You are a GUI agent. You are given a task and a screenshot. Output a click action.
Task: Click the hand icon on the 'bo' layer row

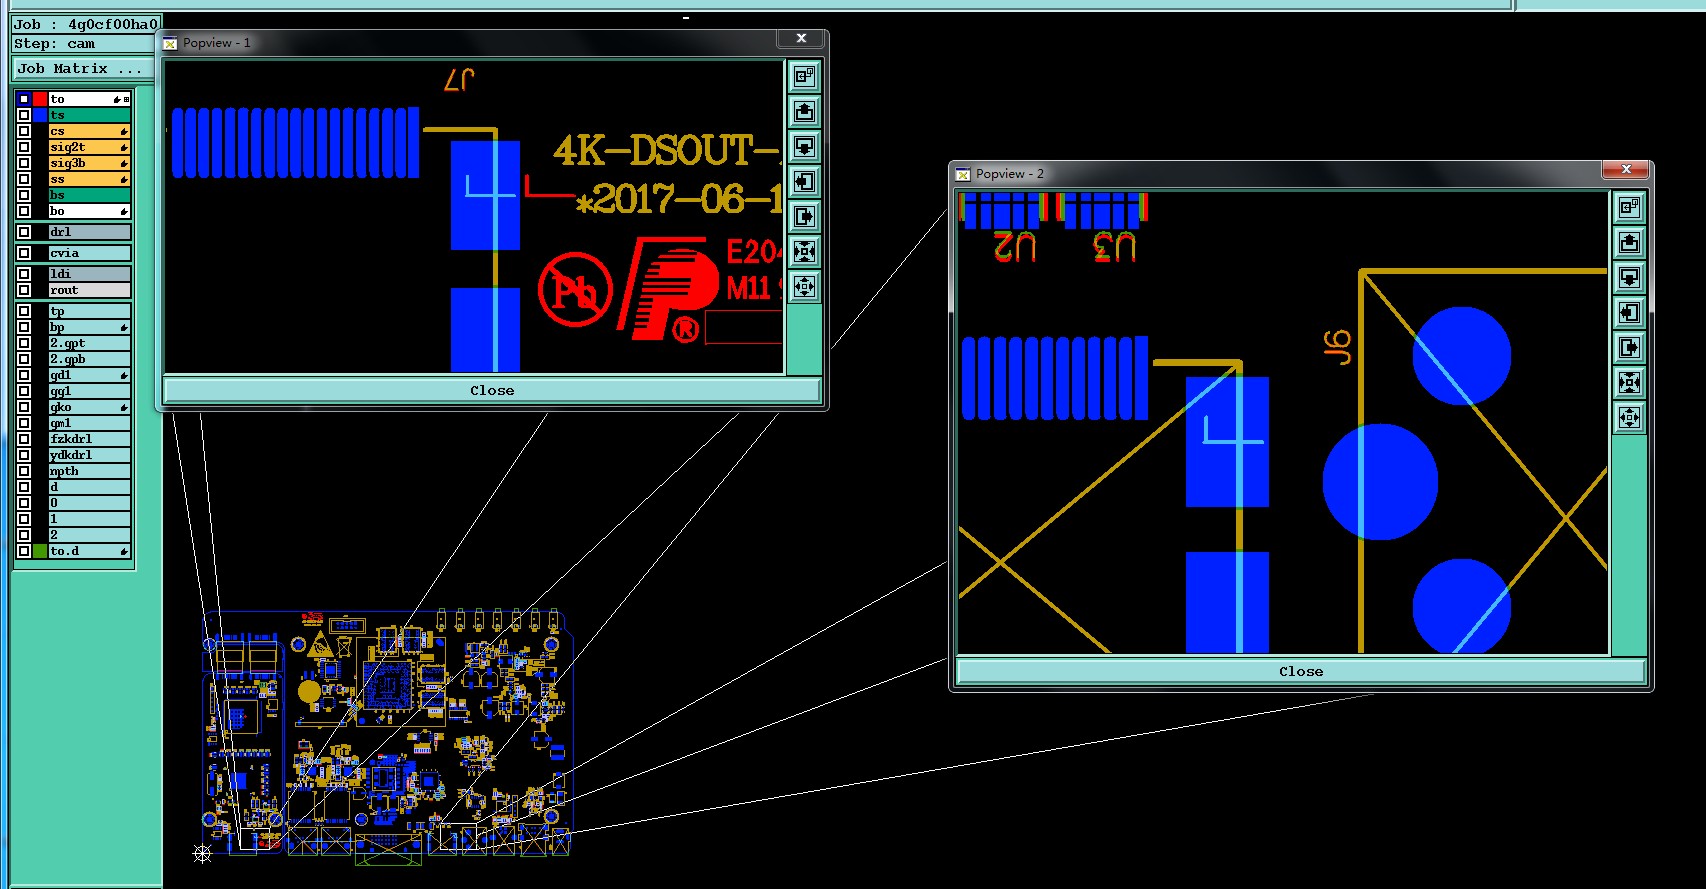pos(124,211)
